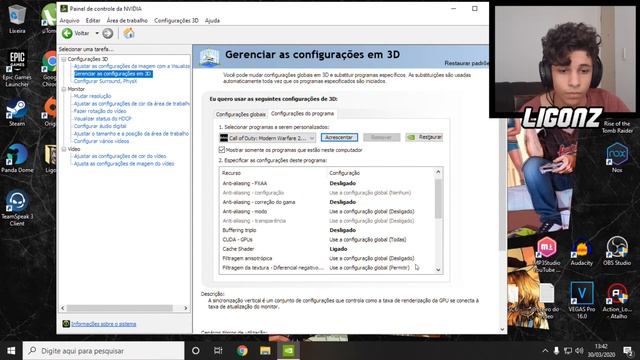The width and height of the screenshot is (640, 360).
Task: Open the Editar menu
Action: [93, 20]
